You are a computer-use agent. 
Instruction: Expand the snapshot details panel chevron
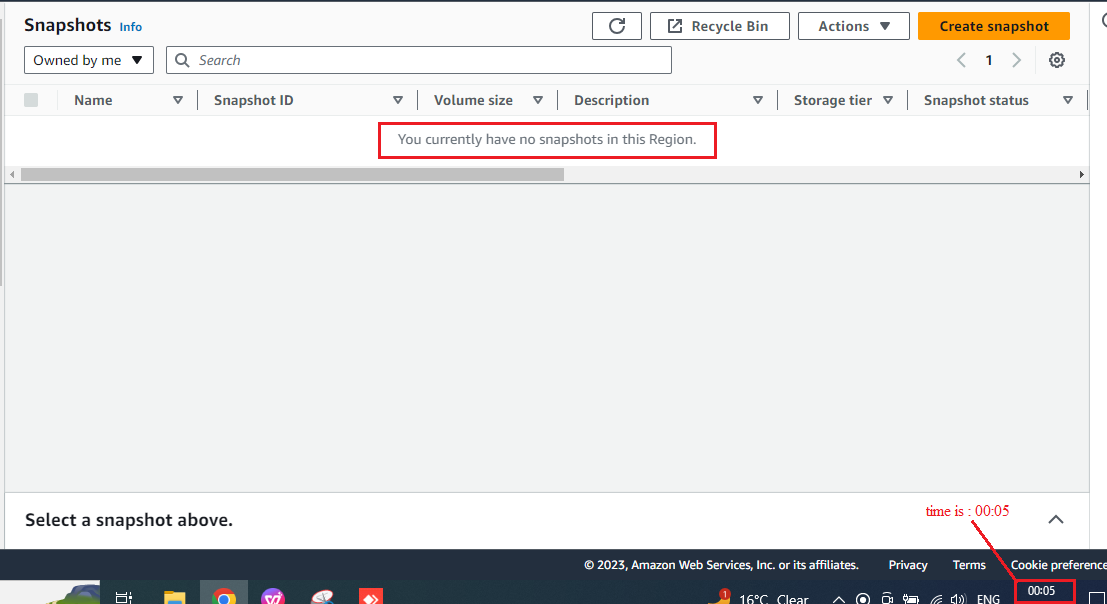(x=1055, y=519)
